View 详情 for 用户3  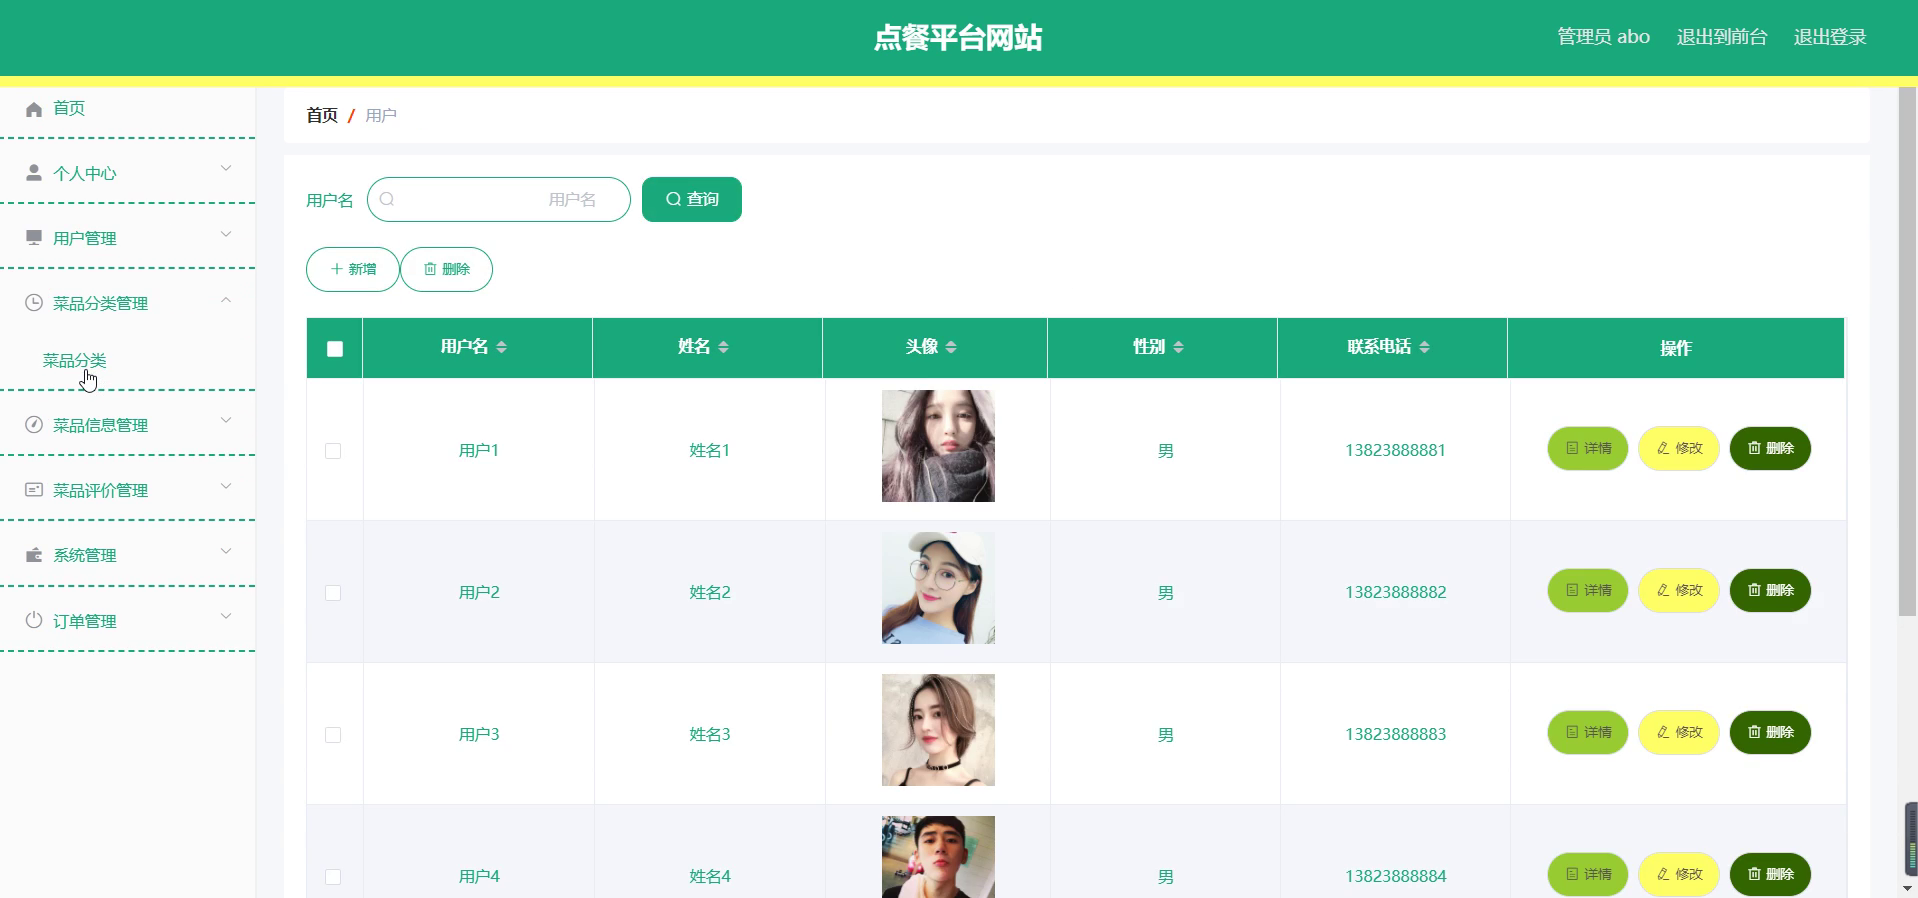(x=1588, y=732)
